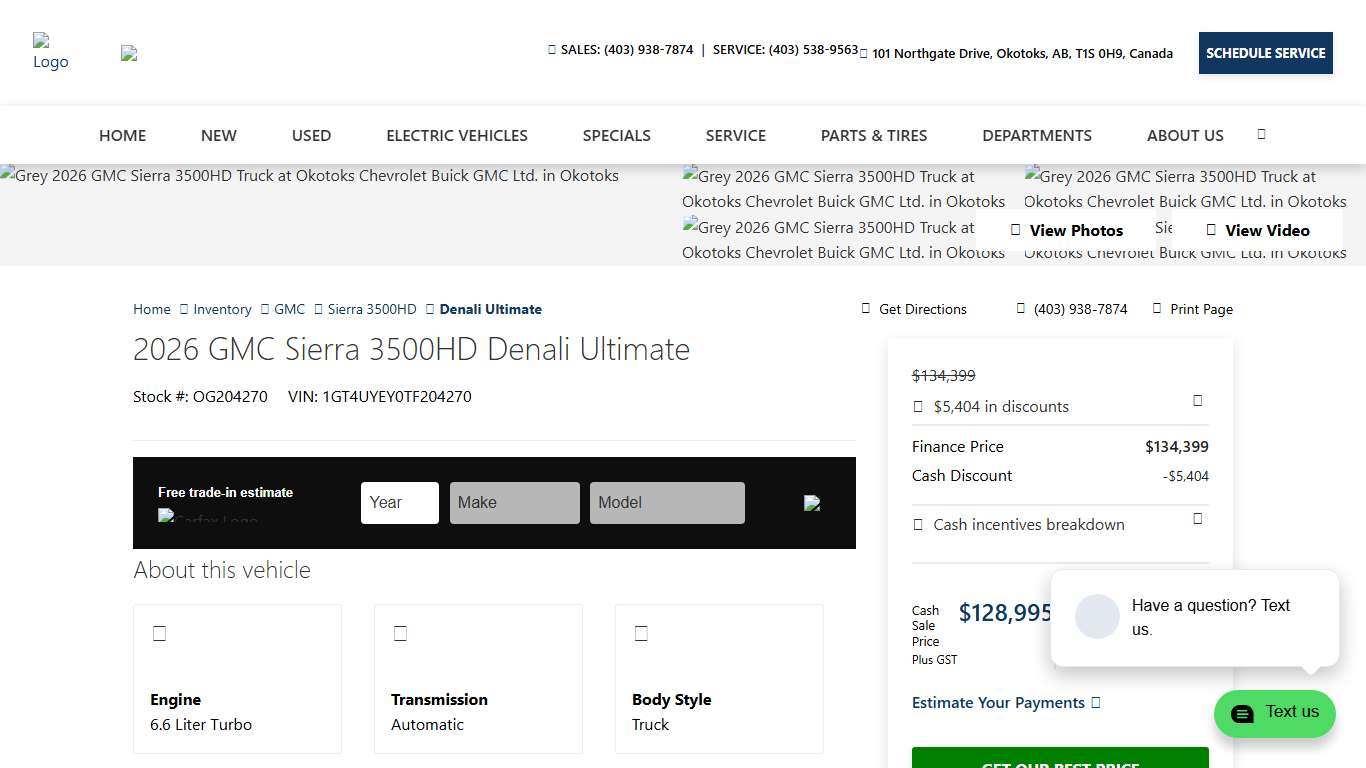Open the Parts & Tires menu
Viewport: 1366px width, 768px height.
pos(874,135)
